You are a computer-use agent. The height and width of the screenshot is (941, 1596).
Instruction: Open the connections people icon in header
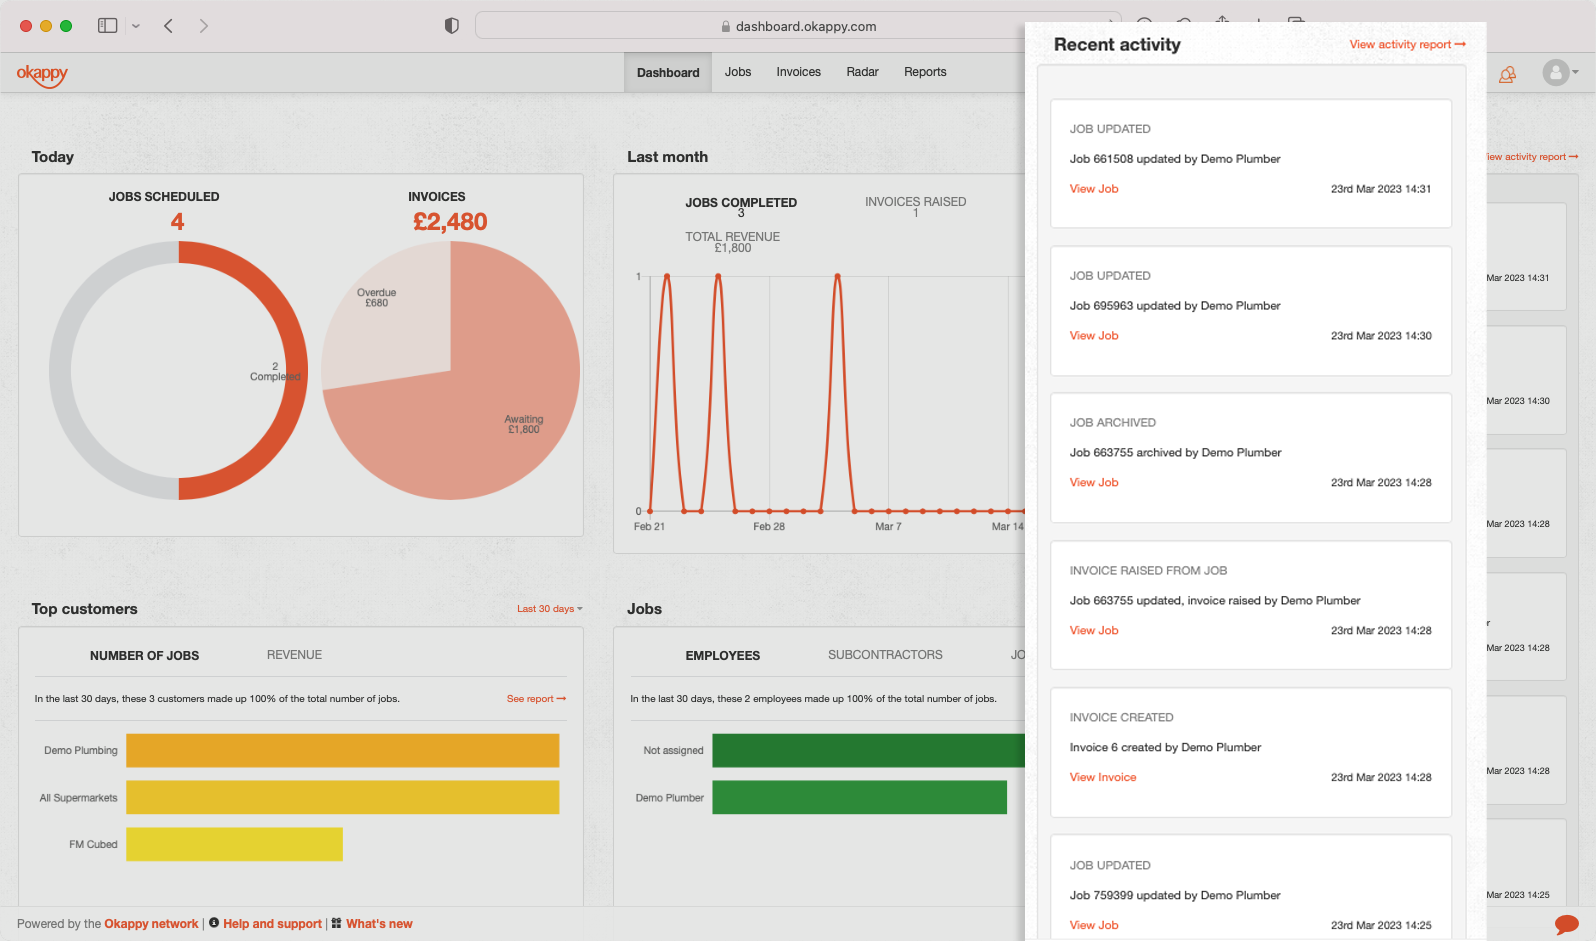[x=1507, y=74]
